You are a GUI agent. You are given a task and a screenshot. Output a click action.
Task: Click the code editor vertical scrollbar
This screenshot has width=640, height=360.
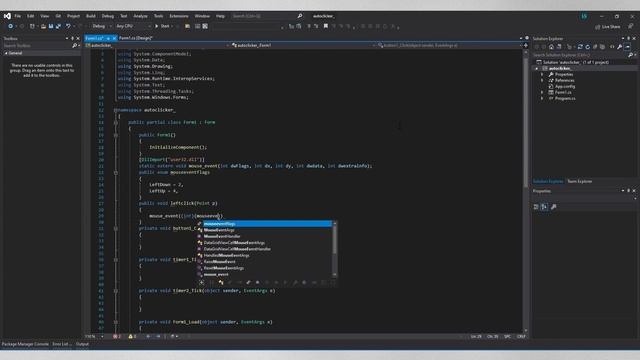point(526,190)
